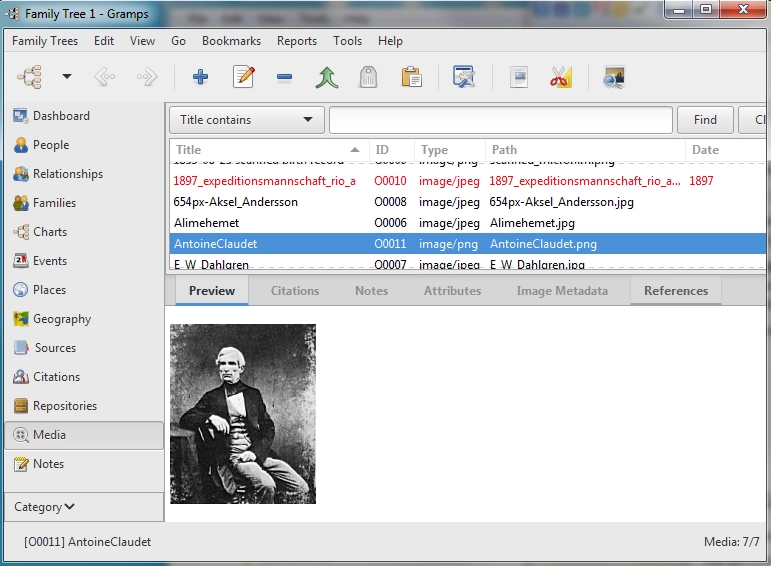This screenshot has width=771, height=566.
Task: Open the Edit menu
Action: 104,41
